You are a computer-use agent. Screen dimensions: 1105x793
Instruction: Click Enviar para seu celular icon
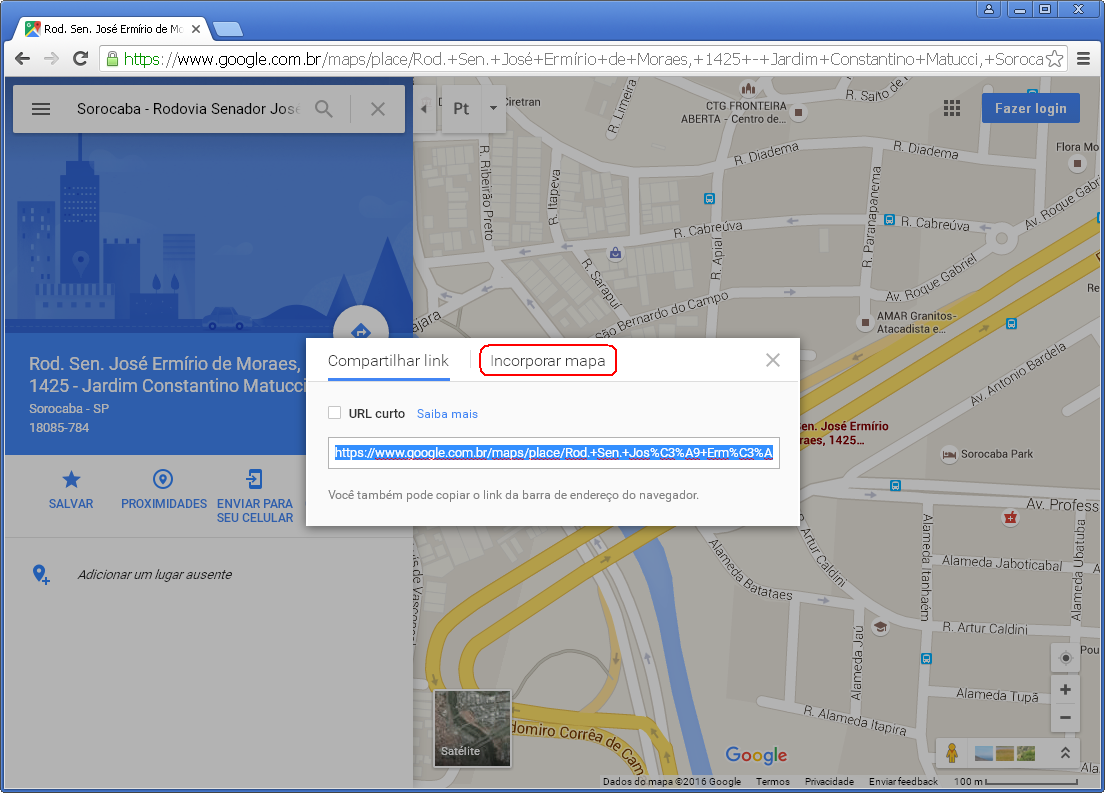255,480
